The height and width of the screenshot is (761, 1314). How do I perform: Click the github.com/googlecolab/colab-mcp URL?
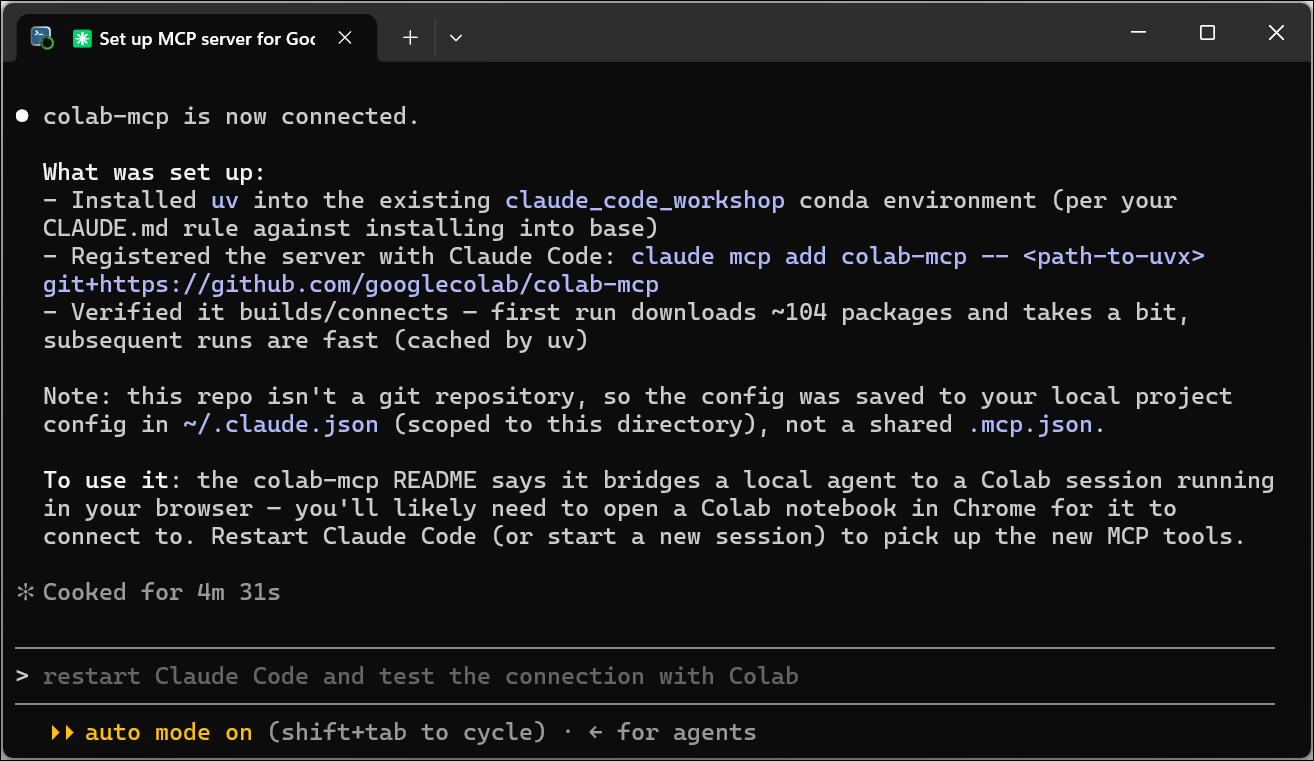(351, 284)
